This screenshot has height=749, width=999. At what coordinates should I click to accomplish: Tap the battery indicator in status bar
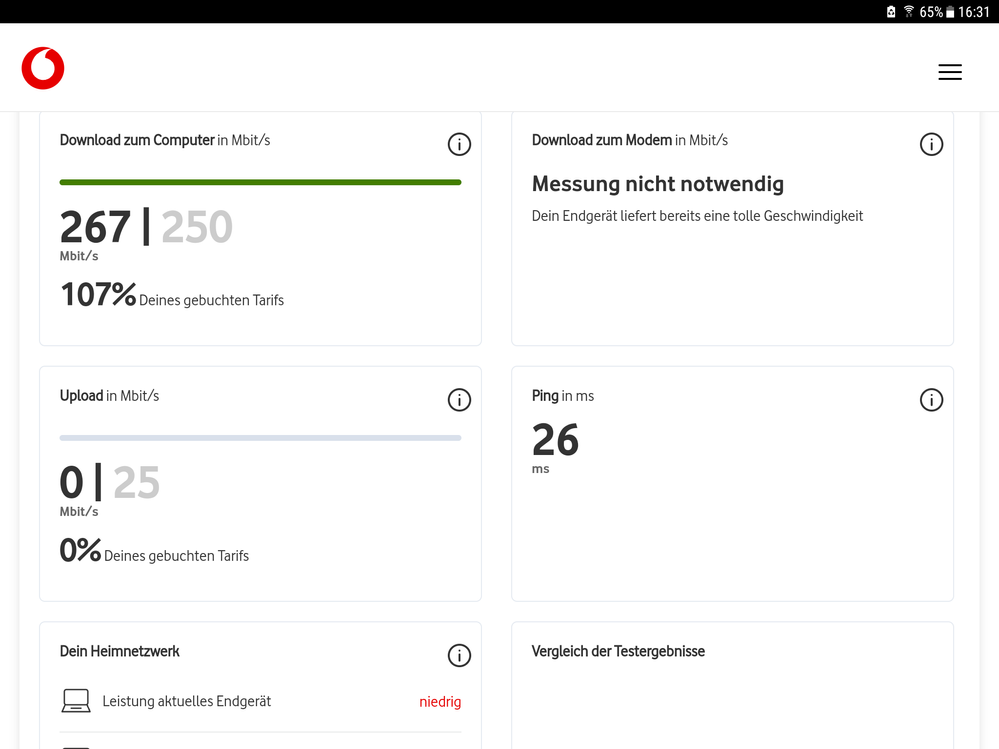tap(950, 12)
